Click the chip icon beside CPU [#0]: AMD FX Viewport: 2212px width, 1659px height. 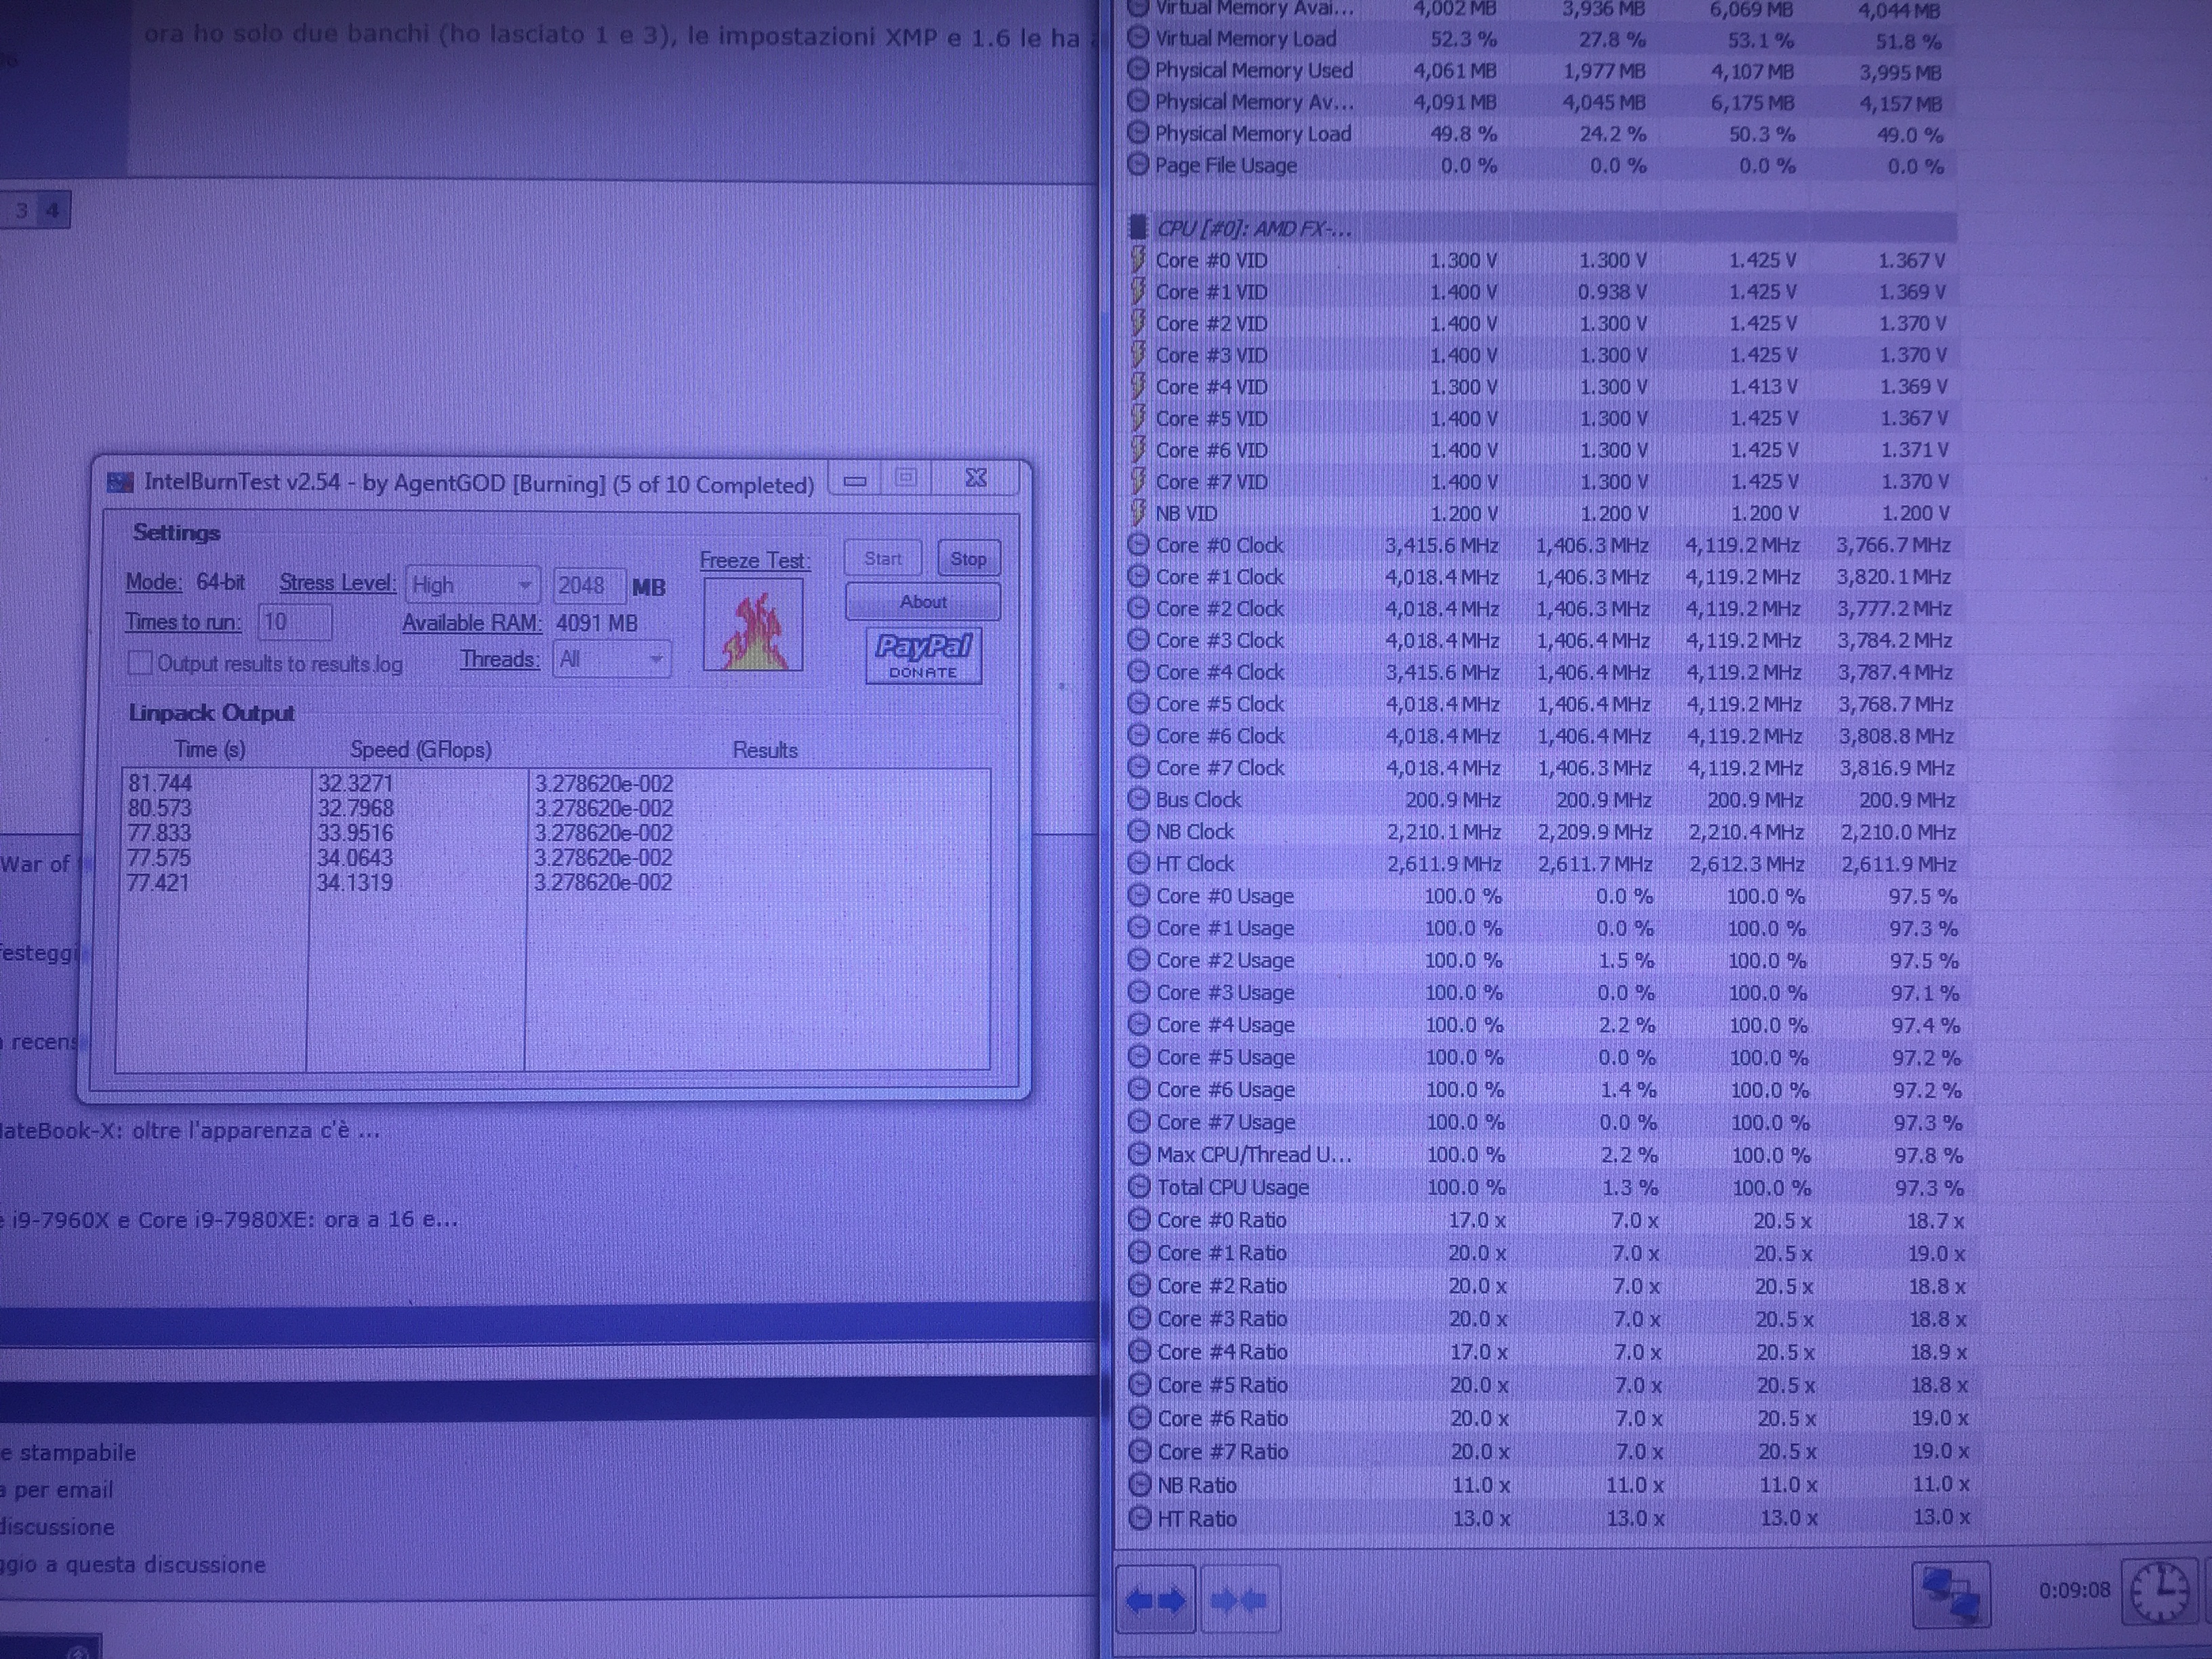tap(1137, 227)
